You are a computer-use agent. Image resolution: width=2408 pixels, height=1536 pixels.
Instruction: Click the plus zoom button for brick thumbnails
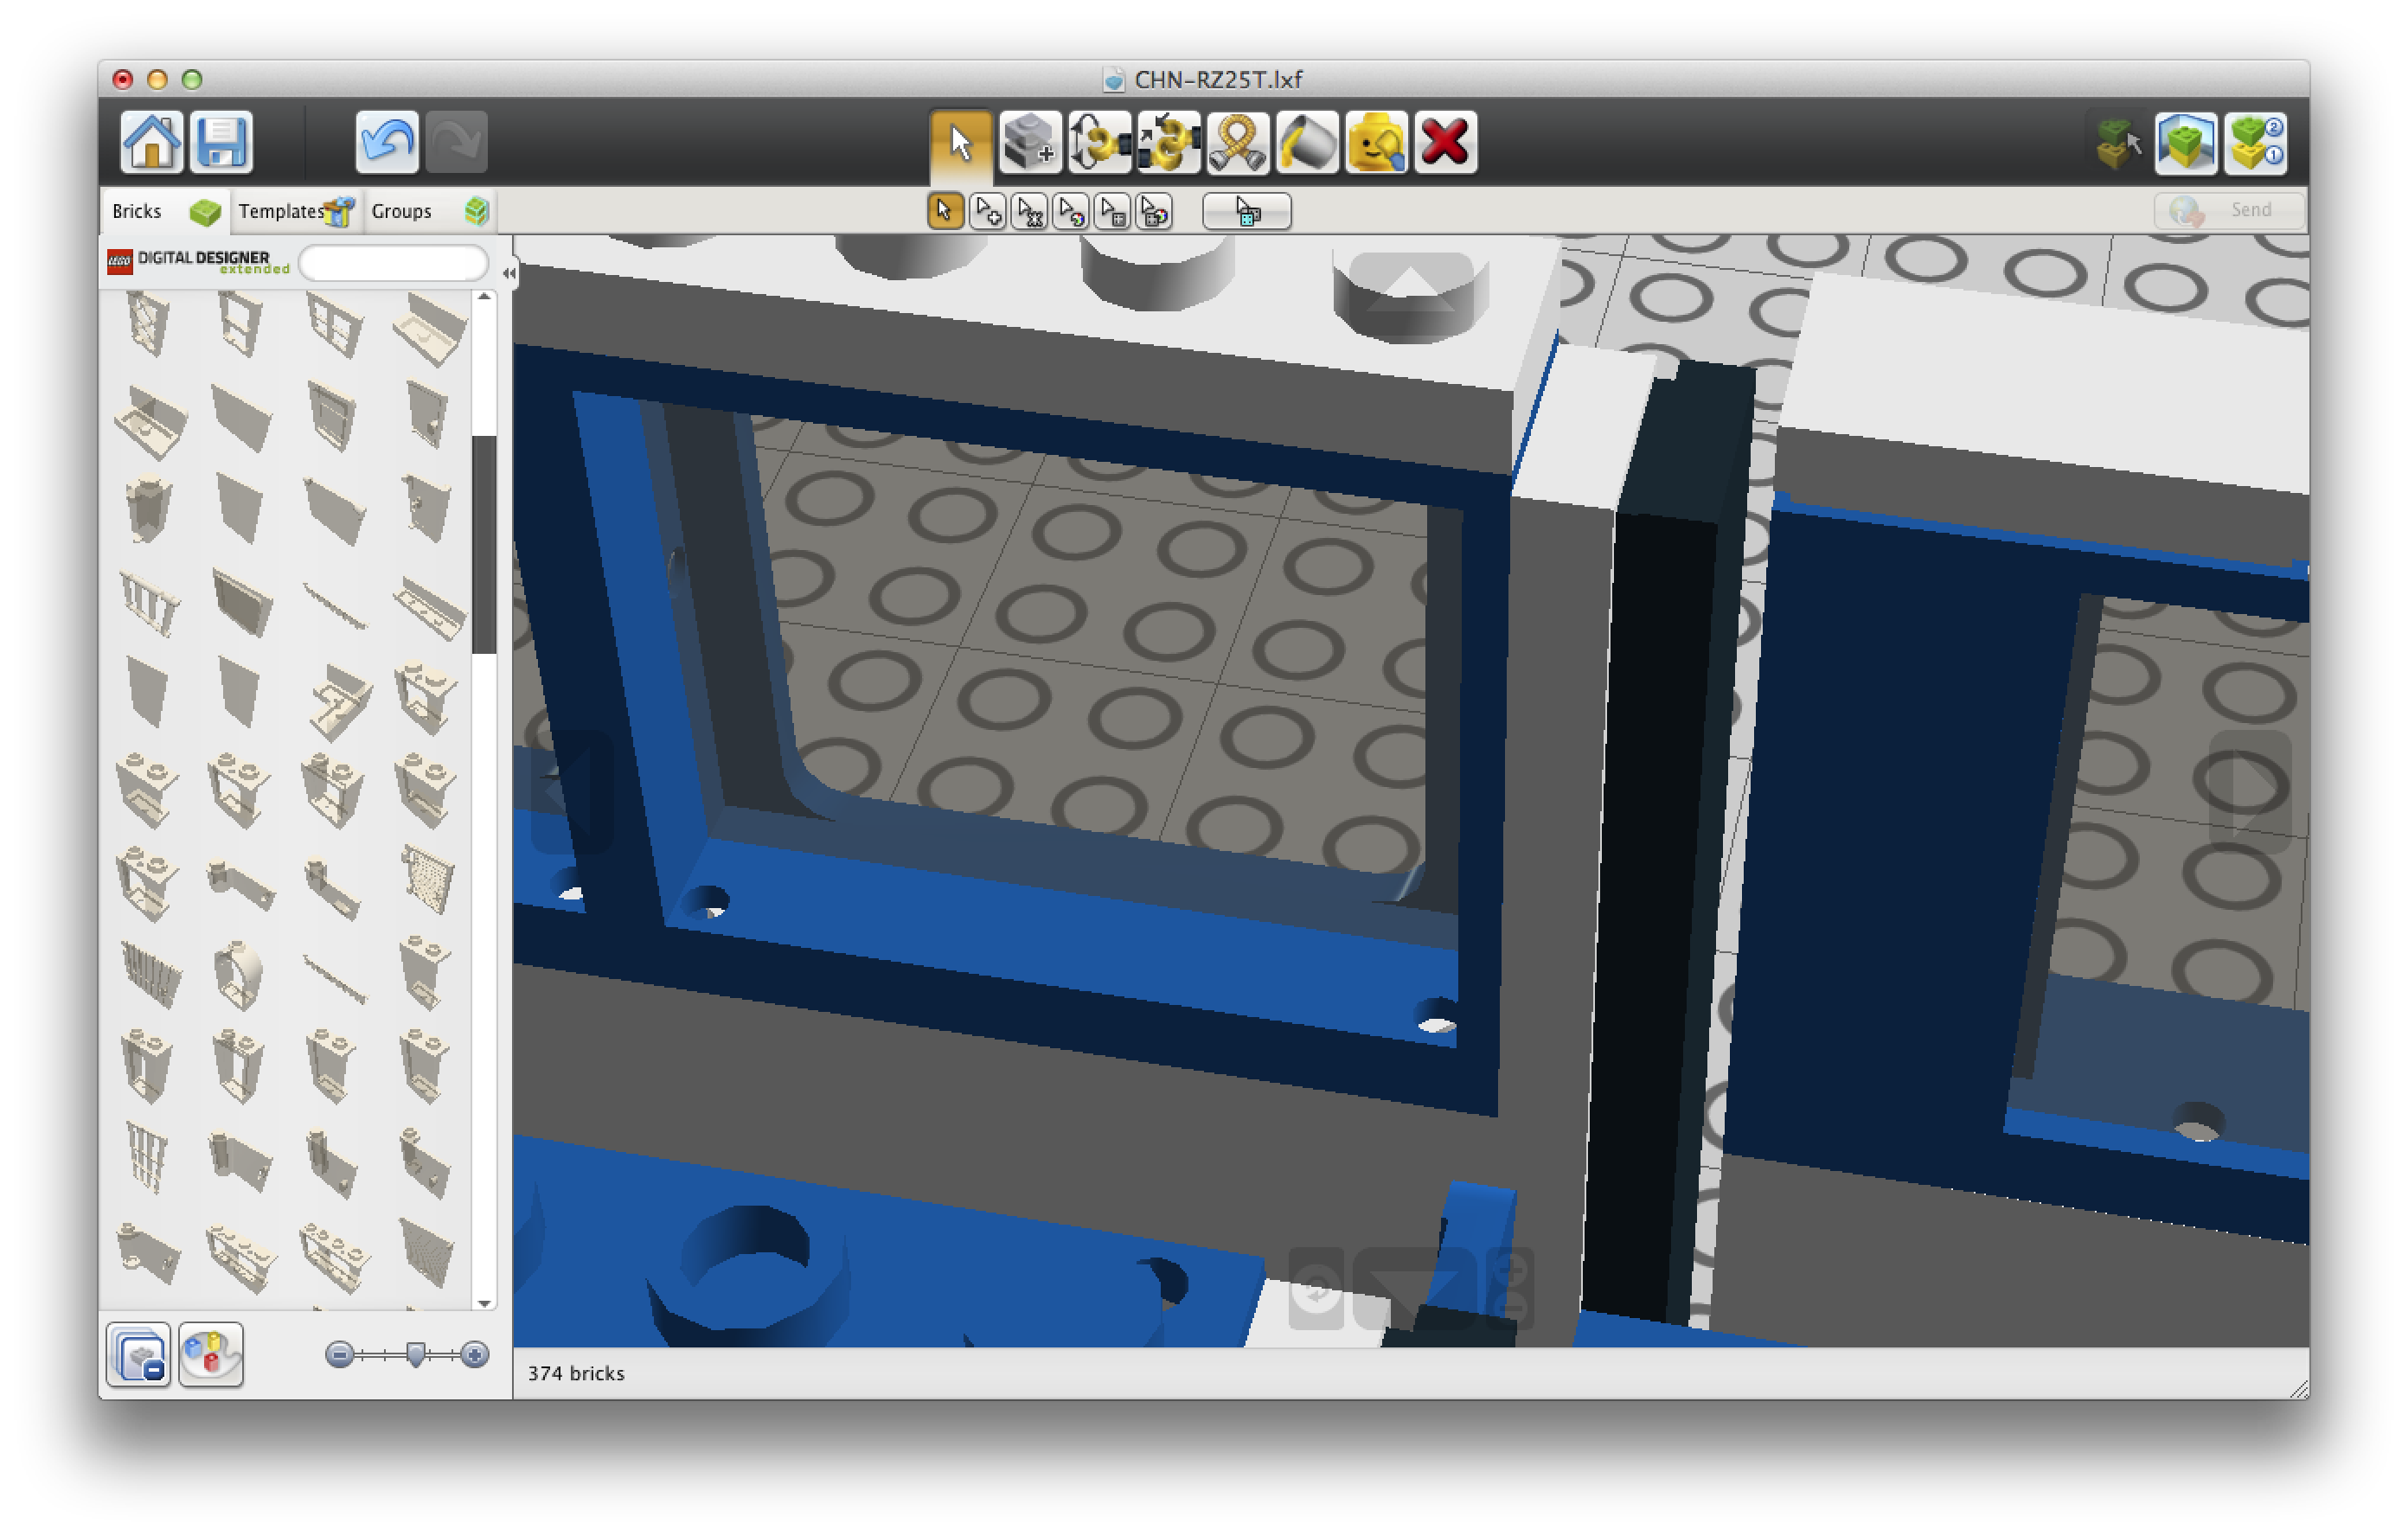475,1355
